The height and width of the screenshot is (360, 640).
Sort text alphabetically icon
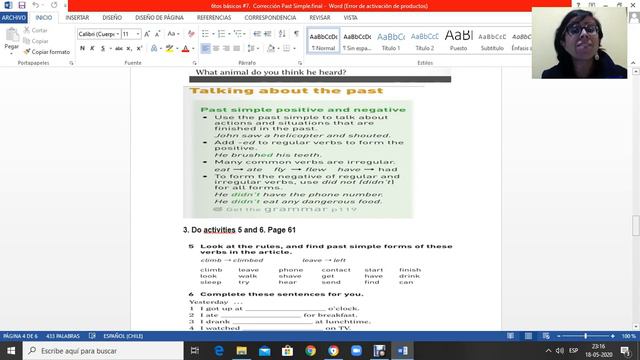pyautogui.click(x=282, y=34)
